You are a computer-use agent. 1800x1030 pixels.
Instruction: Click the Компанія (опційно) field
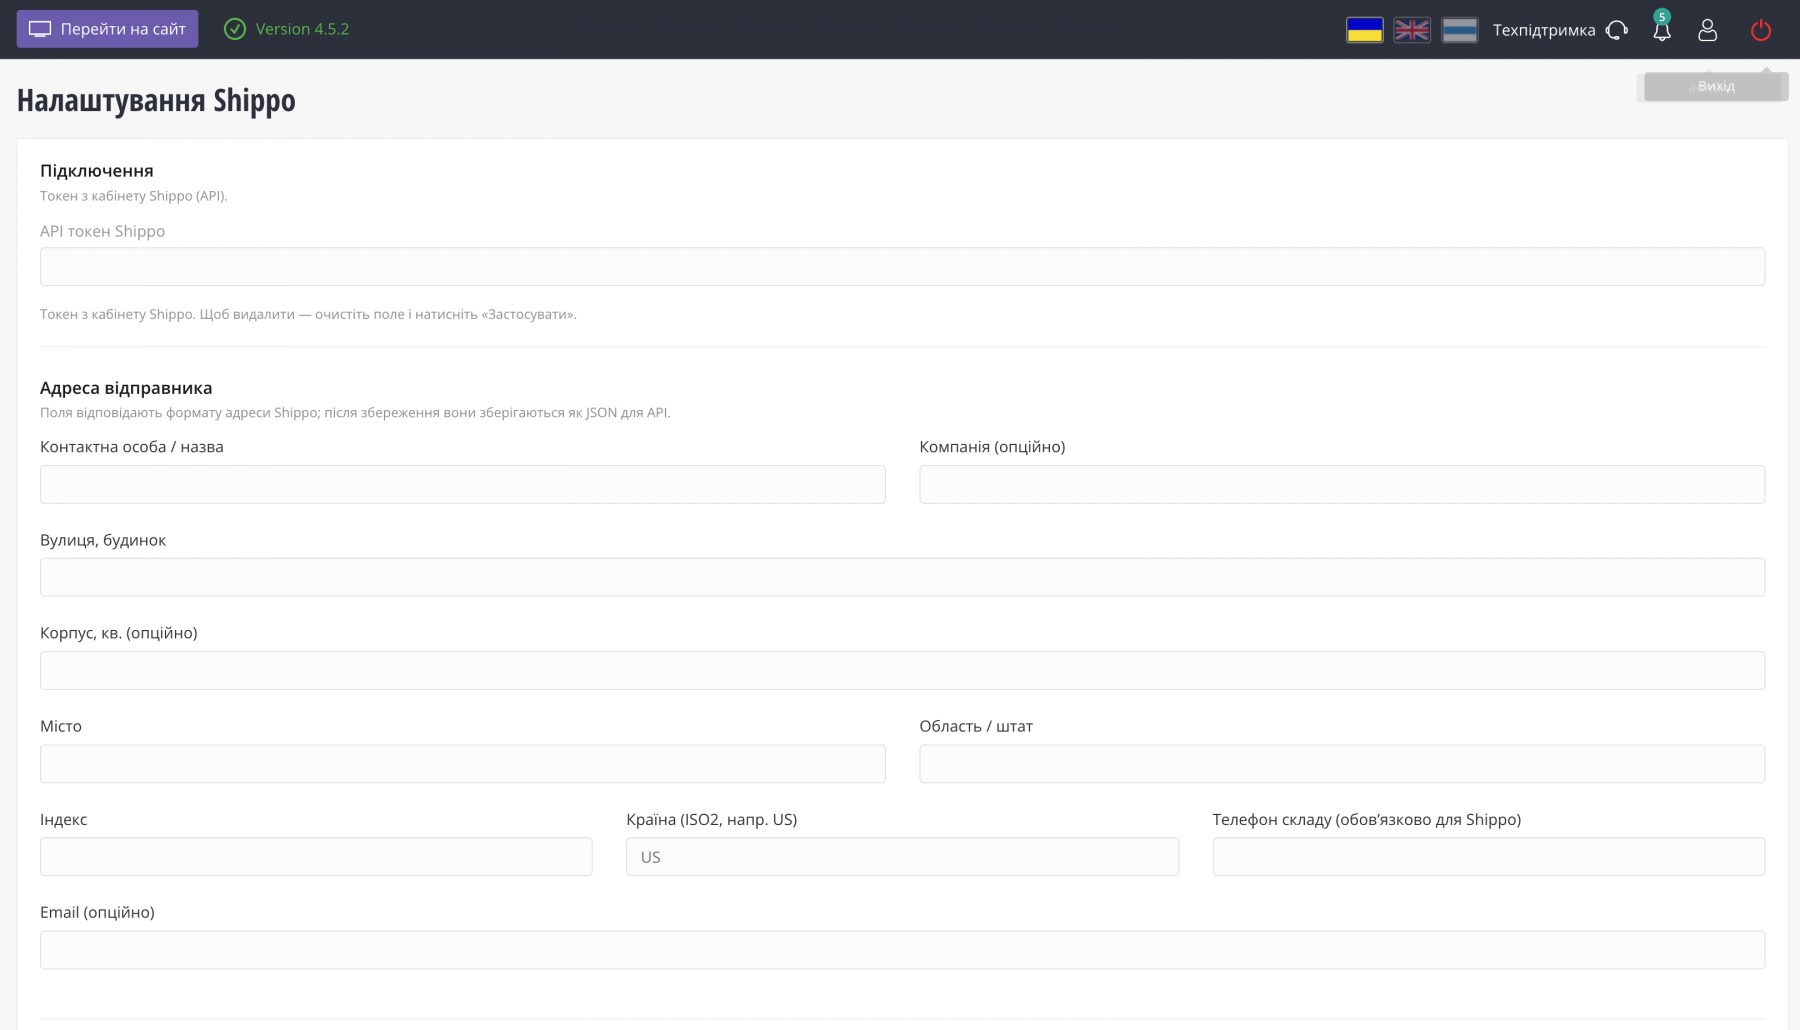[1342, 484]
